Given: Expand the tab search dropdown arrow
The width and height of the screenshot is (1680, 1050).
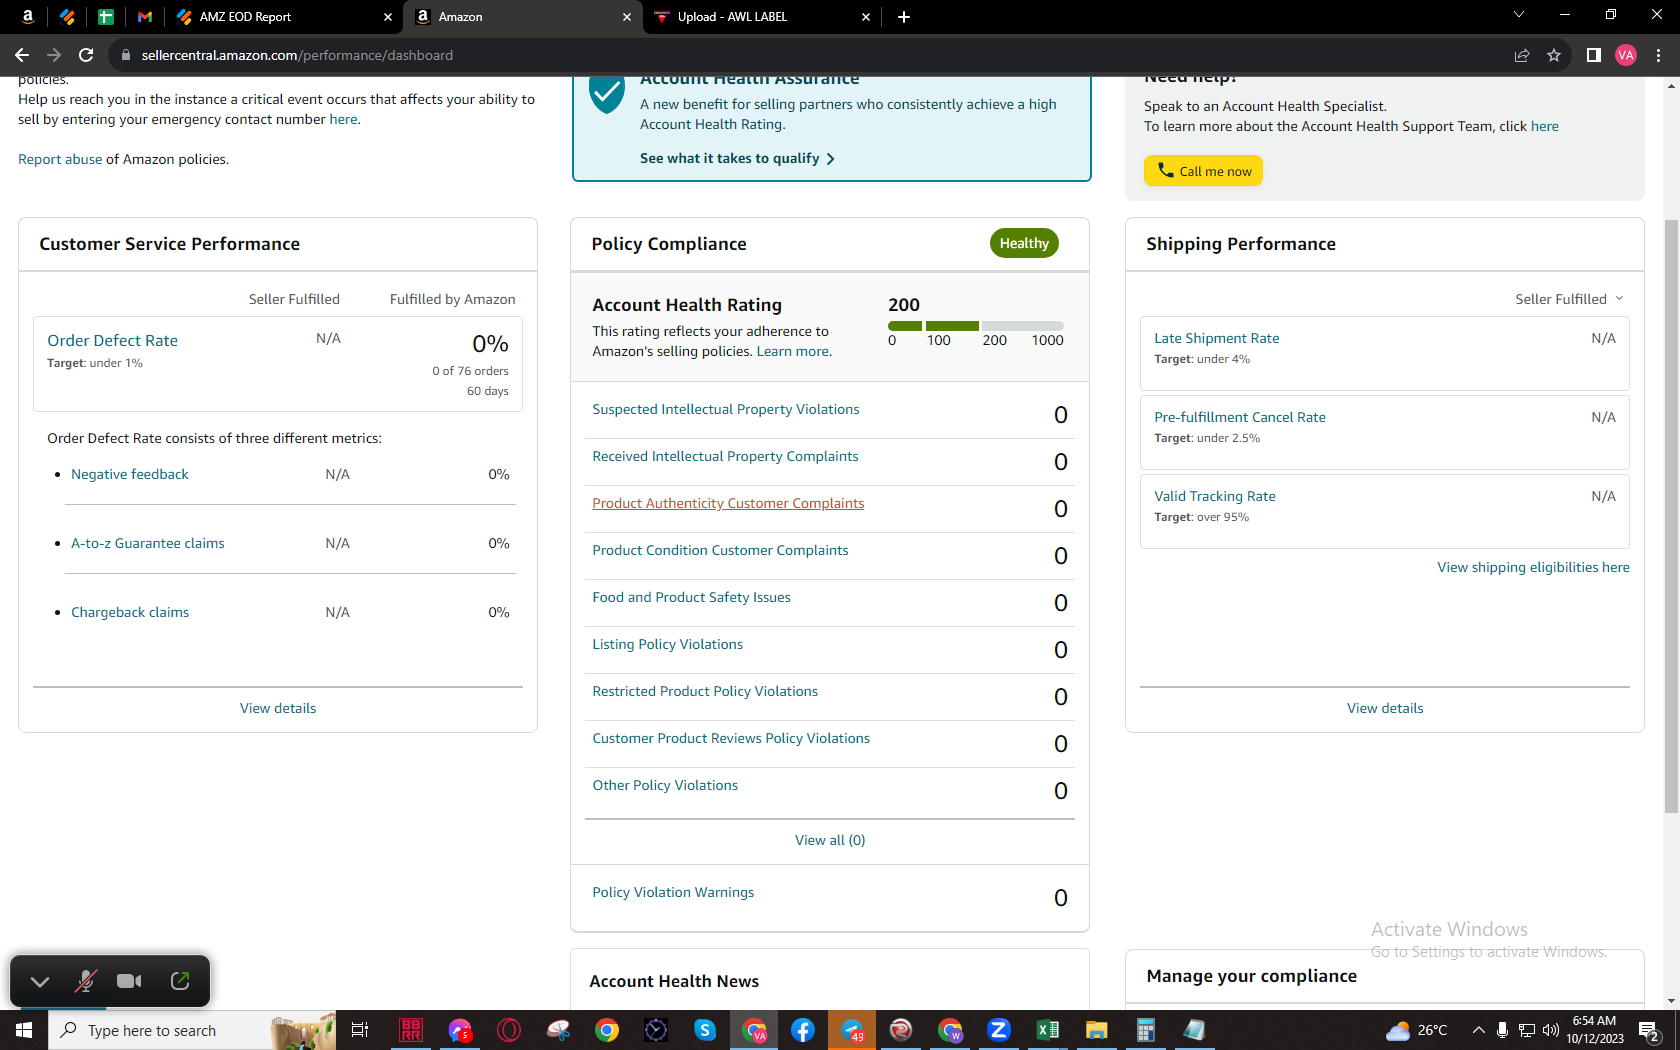Looking at the screenshot, I should 1519,15.
